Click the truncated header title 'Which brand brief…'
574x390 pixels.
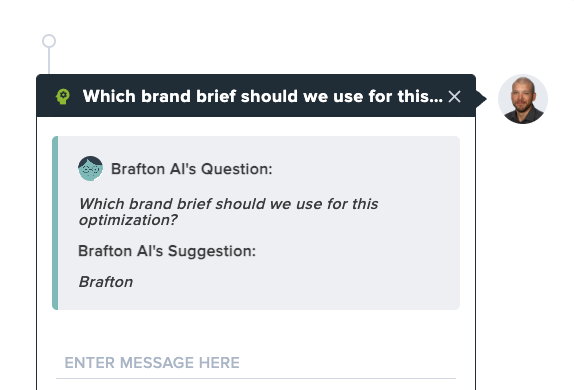coord(262,96)
